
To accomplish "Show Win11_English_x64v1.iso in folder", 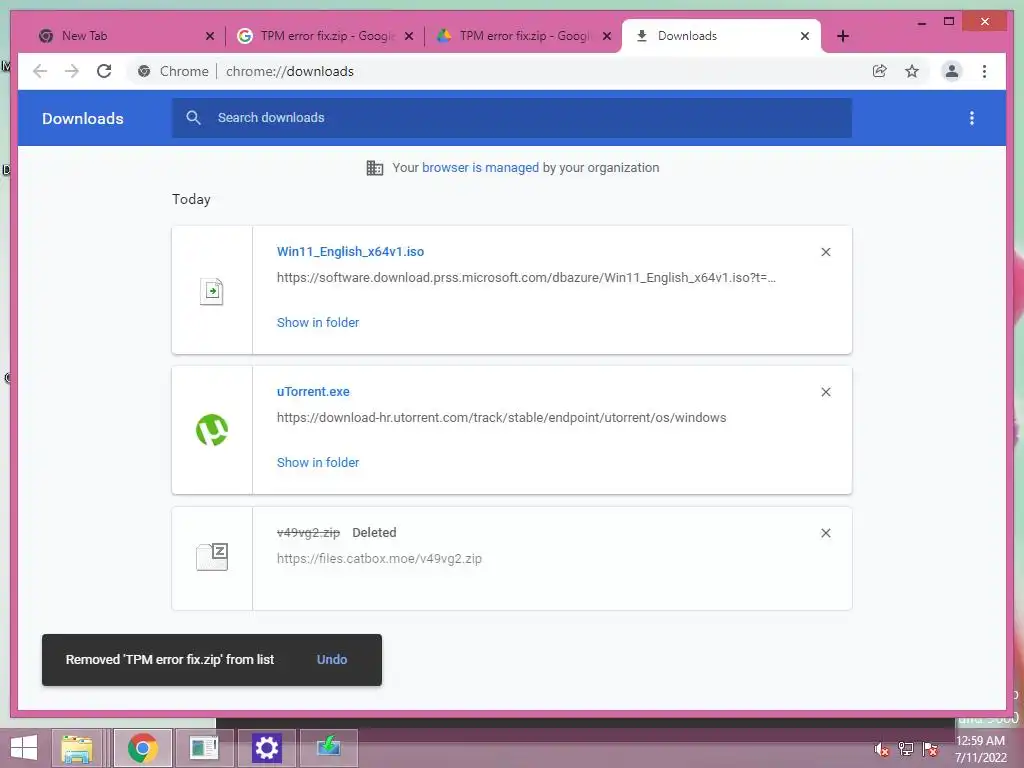I will click(x=318, y=323).
